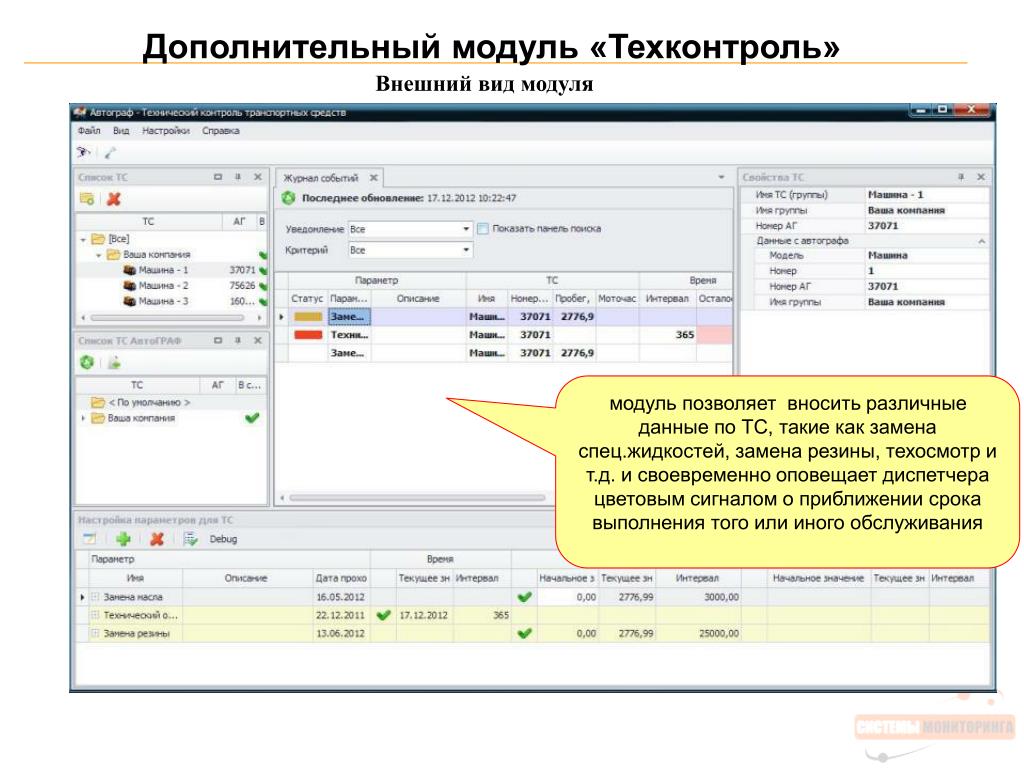Click the first main toolbar icon under Файл
The image size is (1024, 768).
83,152
